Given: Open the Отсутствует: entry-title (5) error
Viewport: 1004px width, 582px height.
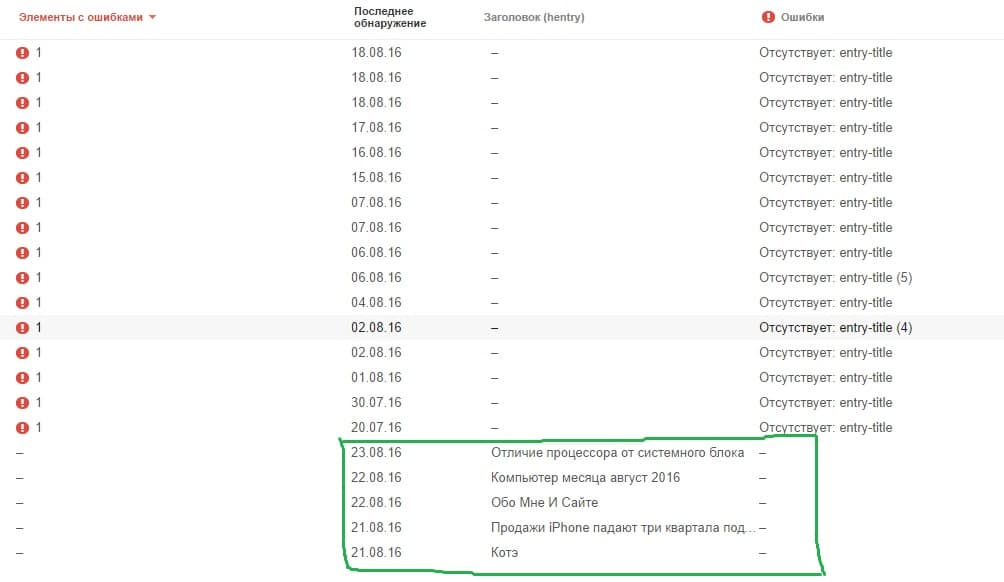Looking at the screenshot, I should tap(835, 277).
